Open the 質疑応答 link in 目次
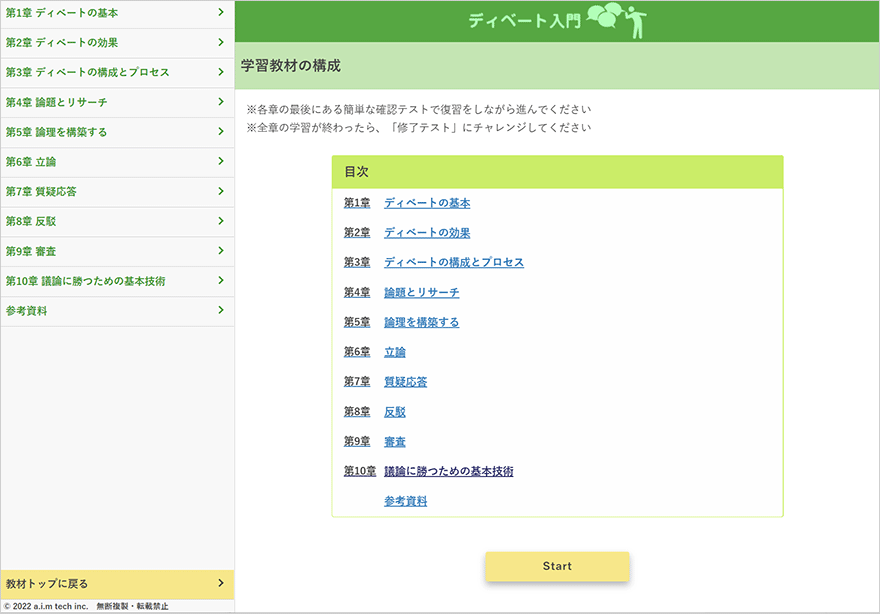The width and height of the screenshot is (880, 614). click(405, 382)
